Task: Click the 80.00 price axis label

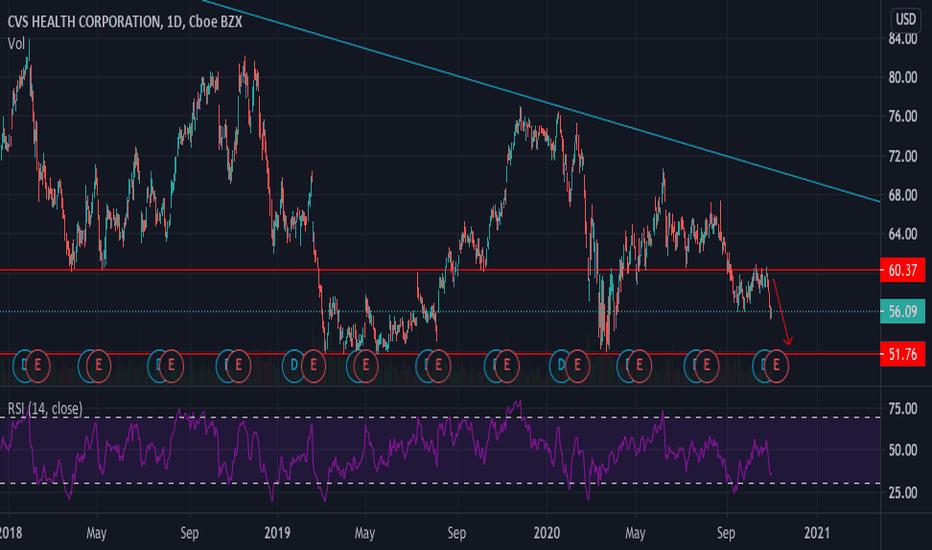Action: click(902, 78)
